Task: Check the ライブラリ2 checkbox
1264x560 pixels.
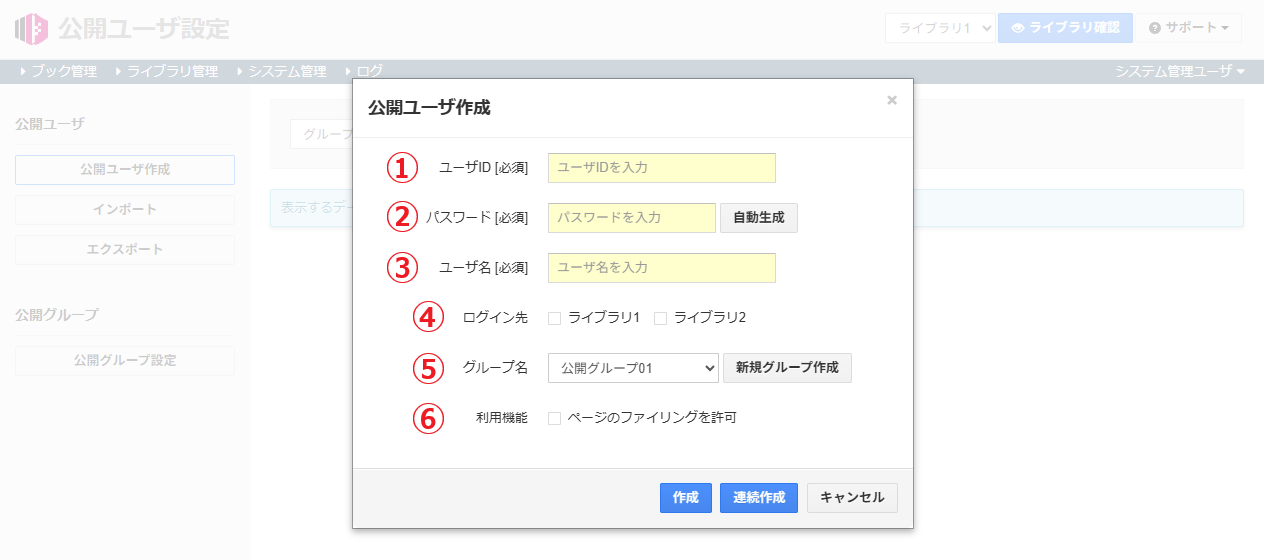Action: point(660,318)
